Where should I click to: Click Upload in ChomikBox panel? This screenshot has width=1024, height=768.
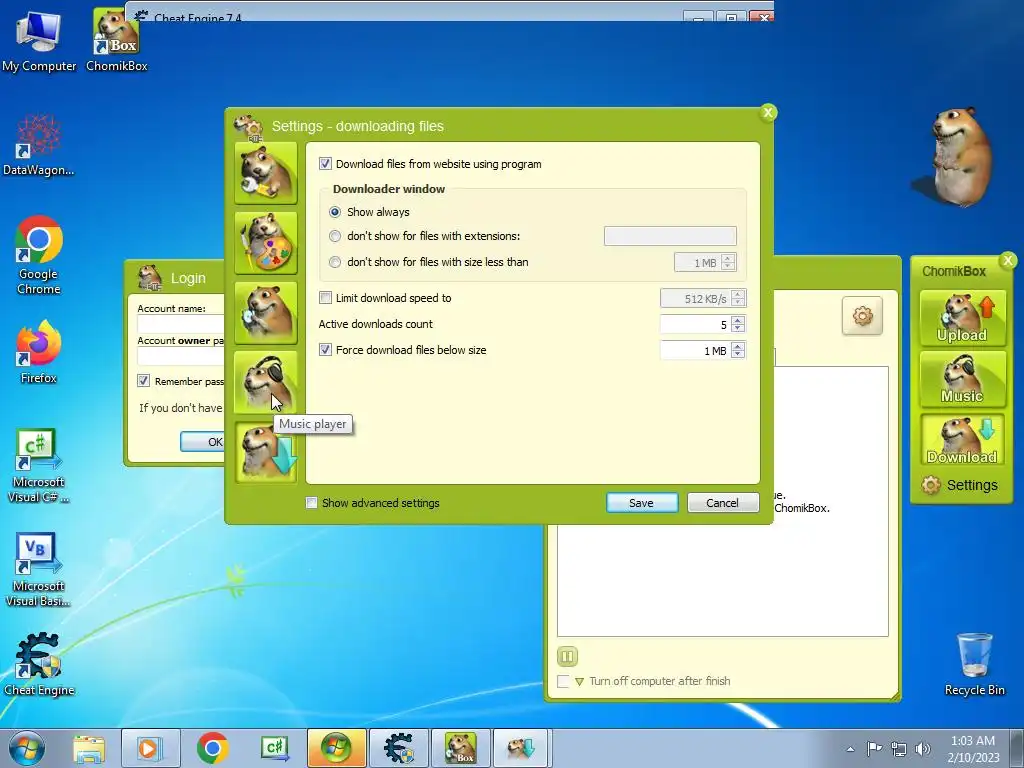(963, 318)
